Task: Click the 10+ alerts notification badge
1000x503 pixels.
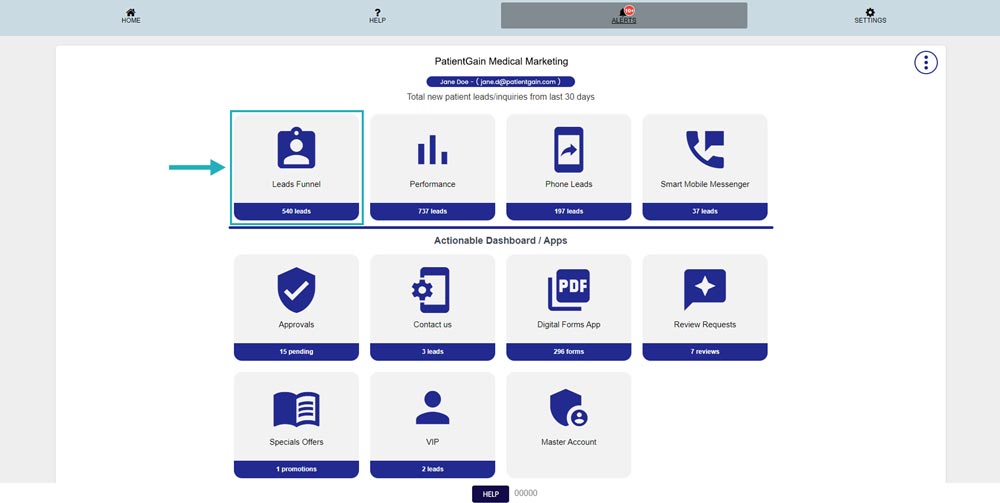Action: coord(629,10)
